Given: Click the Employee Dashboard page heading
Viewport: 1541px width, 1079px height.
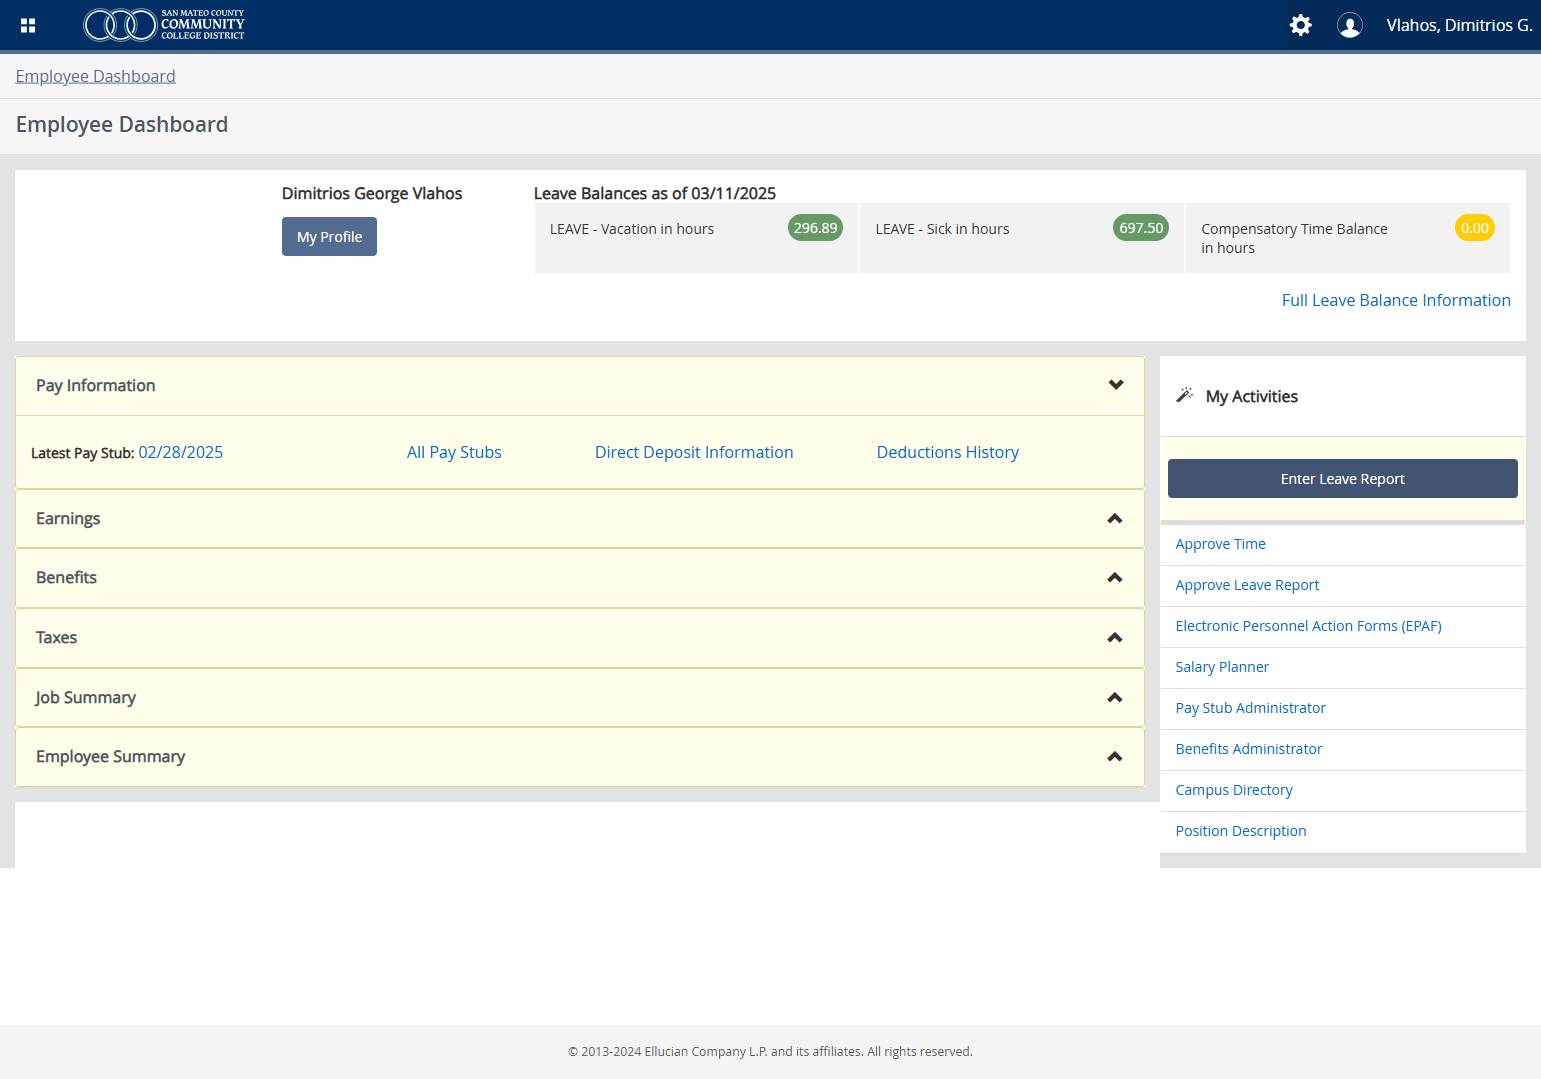Looking at the screenshot, I should [122, 124].
